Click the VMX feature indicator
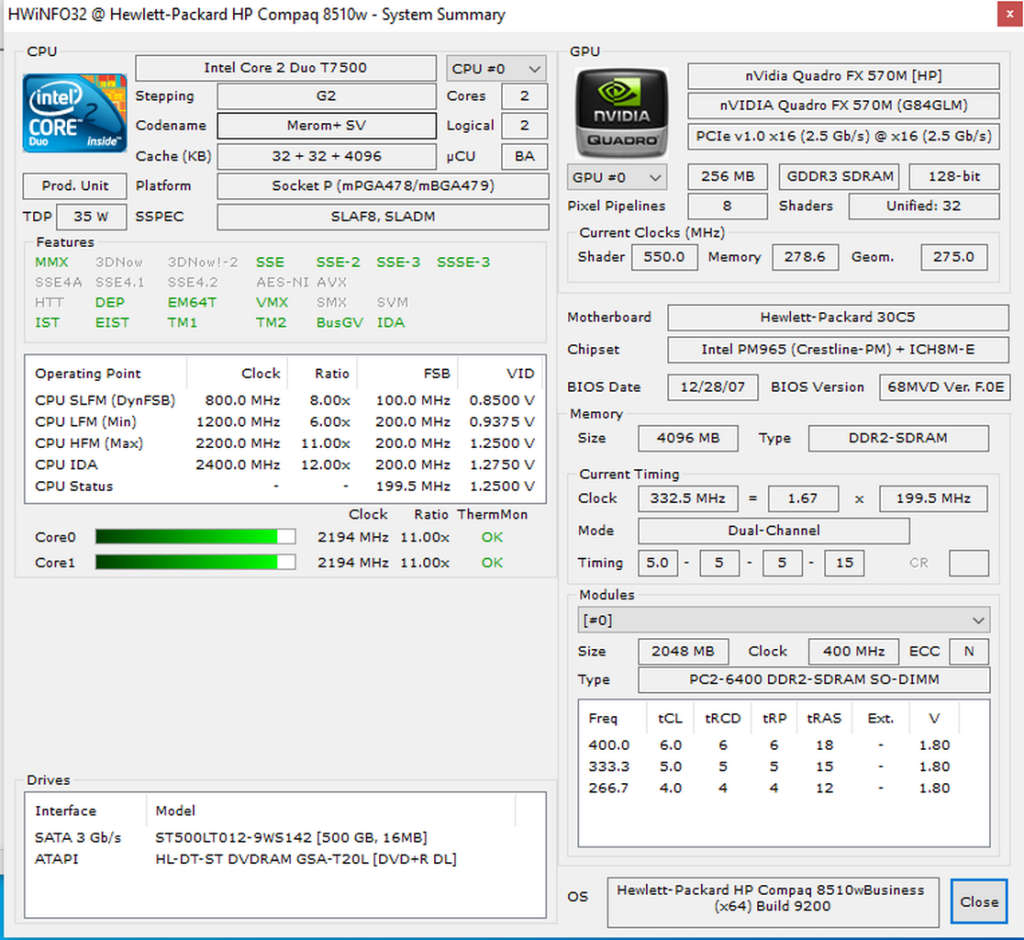Viewport: 1024px width, 940px height. click(x=272, y=302)
